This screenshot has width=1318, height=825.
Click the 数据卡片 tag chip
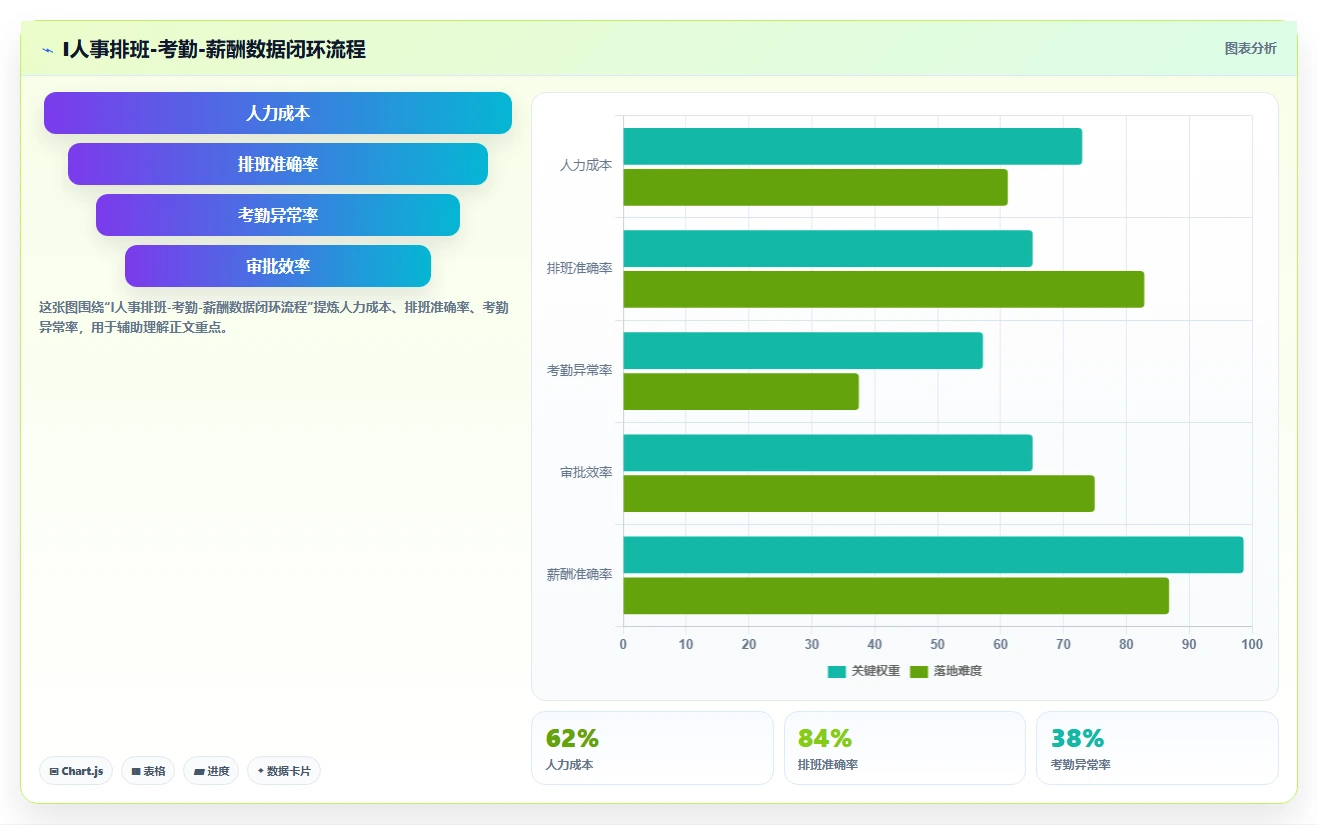click(284, 771)
